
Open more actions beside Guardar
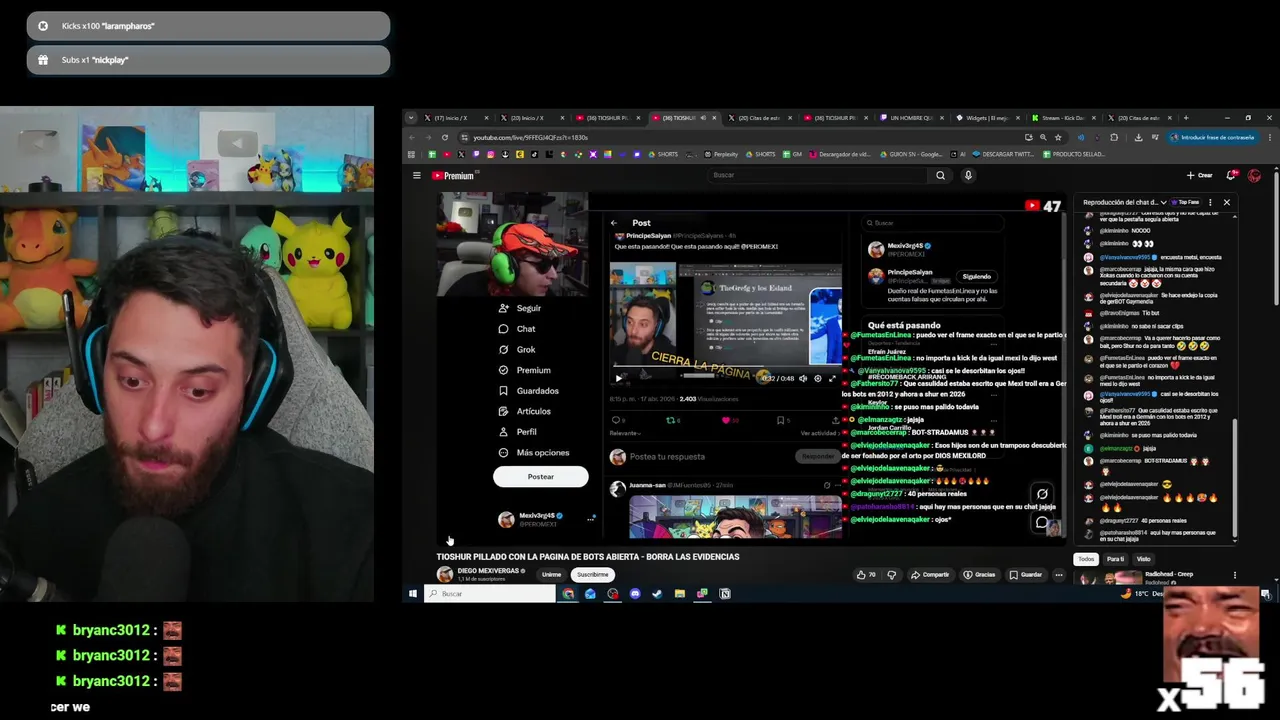tap(1059, 575)
